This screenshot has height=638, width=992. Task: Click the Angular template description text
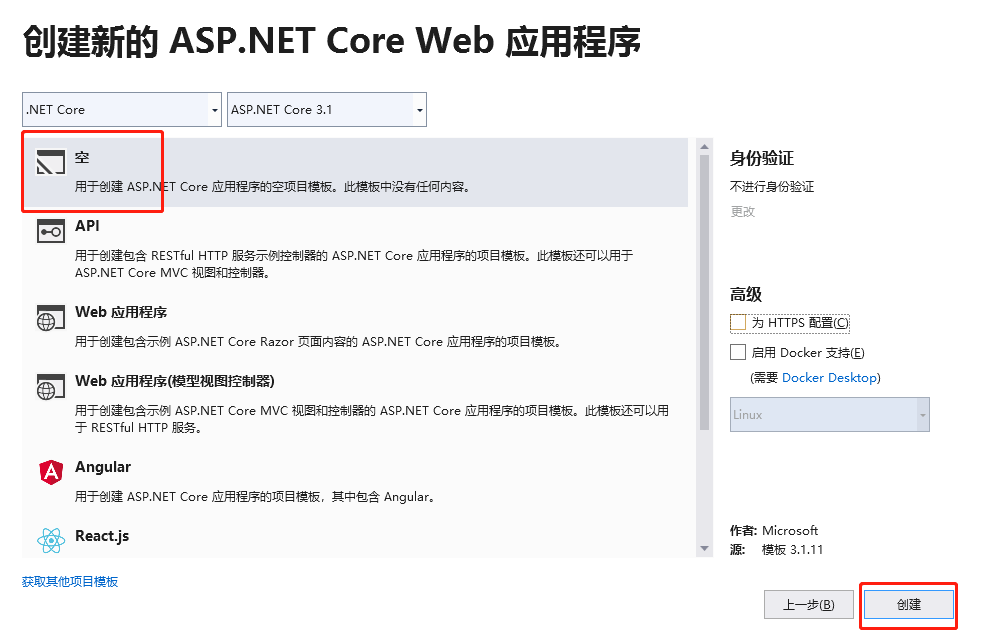(256, 497)
